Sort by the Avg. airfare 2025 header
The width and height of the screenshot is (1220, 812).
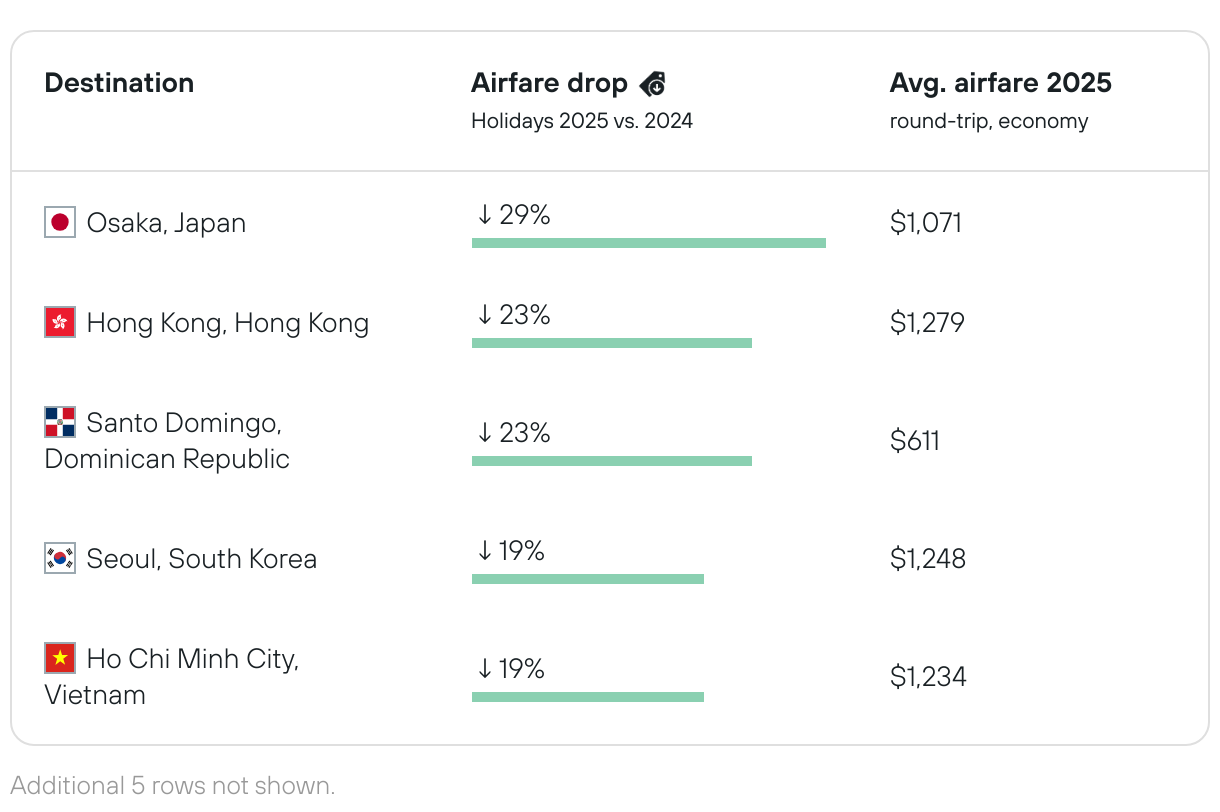pyautogui.click(x=1000, y=83)
